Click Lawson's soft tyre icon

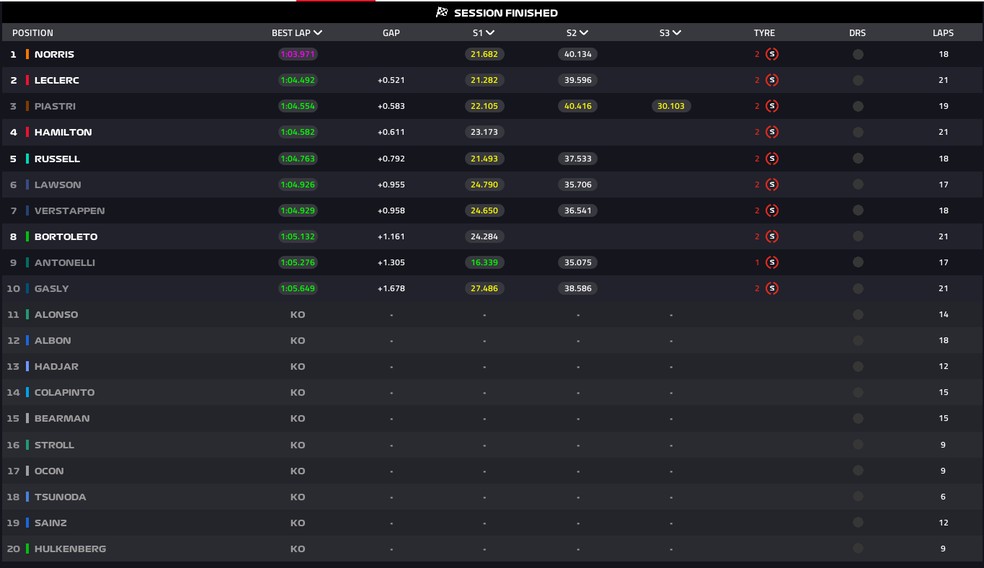click(772, 185)
